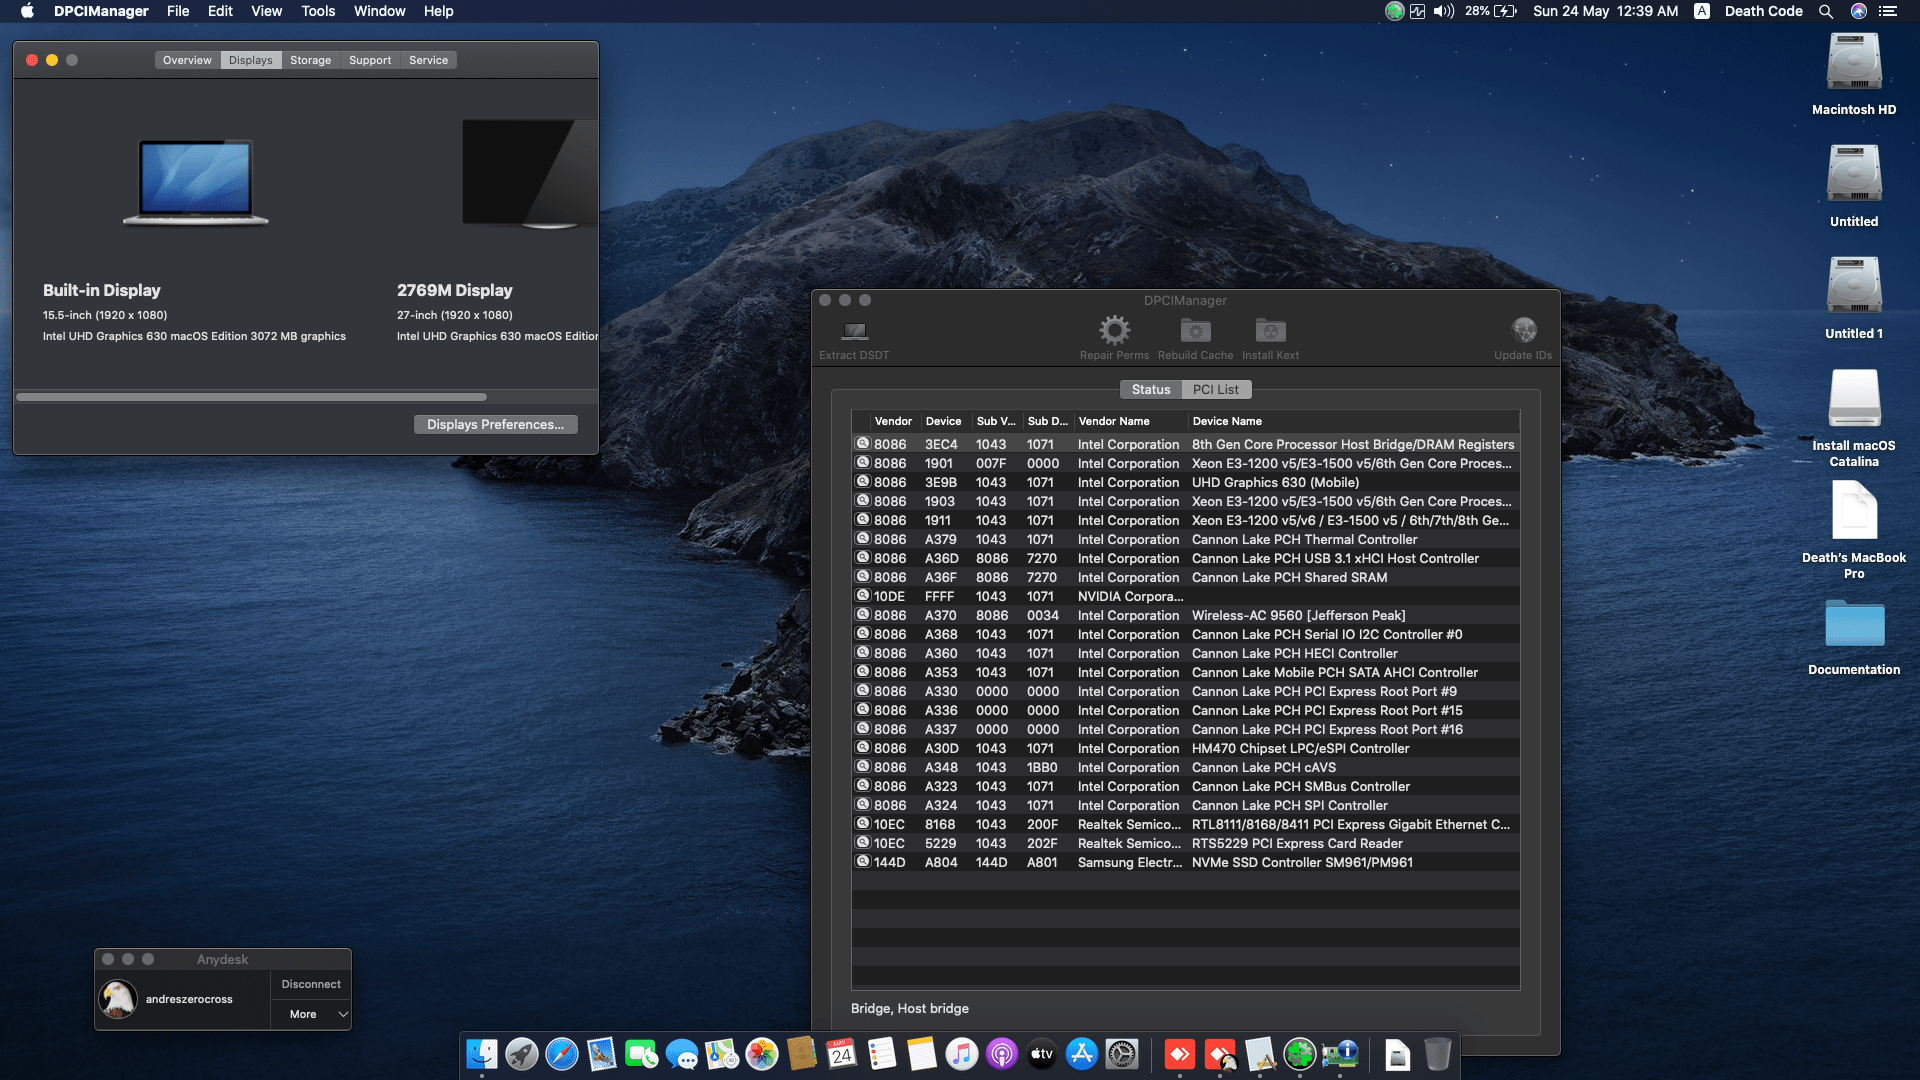Open Finder from the dock
Screen dimensions: 1920x1080
[x=482, y=1054]
